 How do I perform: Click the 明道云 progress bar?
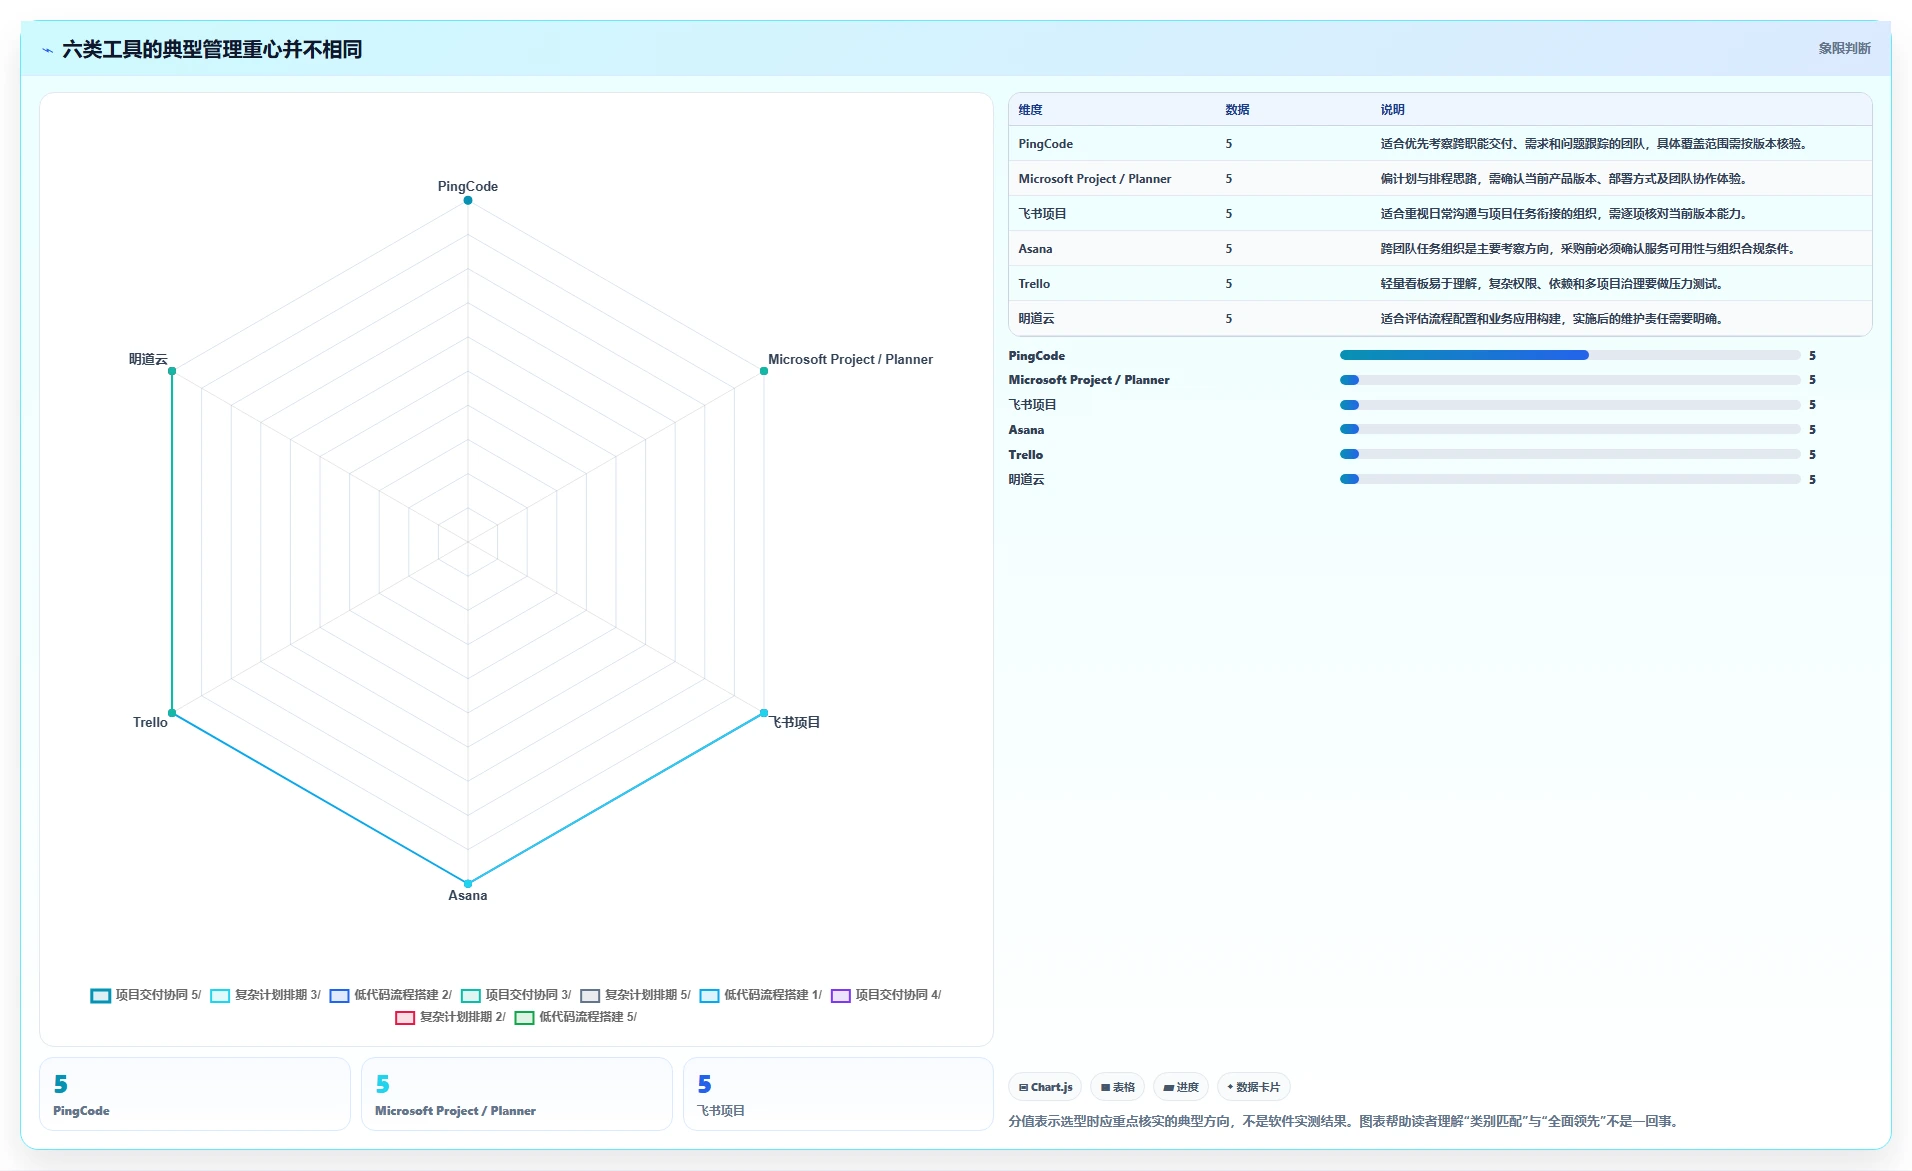[1569, 479]
